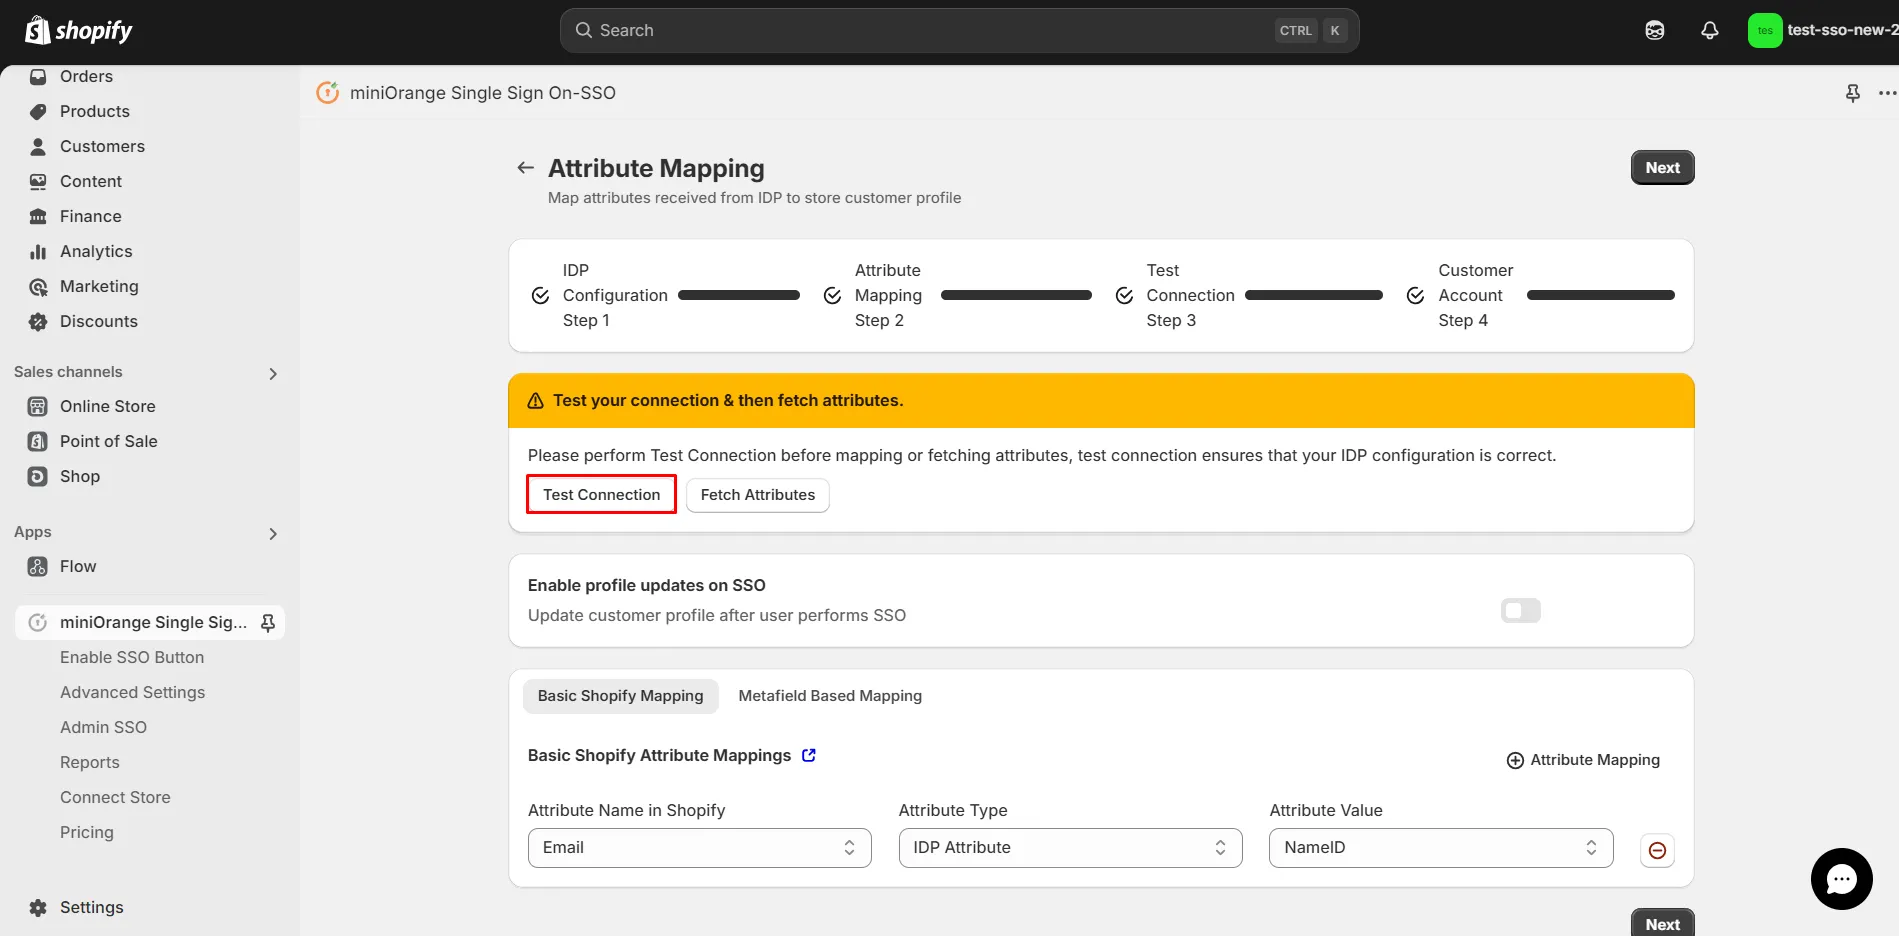Click the Products tag icon
The height and width of the screenshot is (936, 1899).
coord(38,111)
